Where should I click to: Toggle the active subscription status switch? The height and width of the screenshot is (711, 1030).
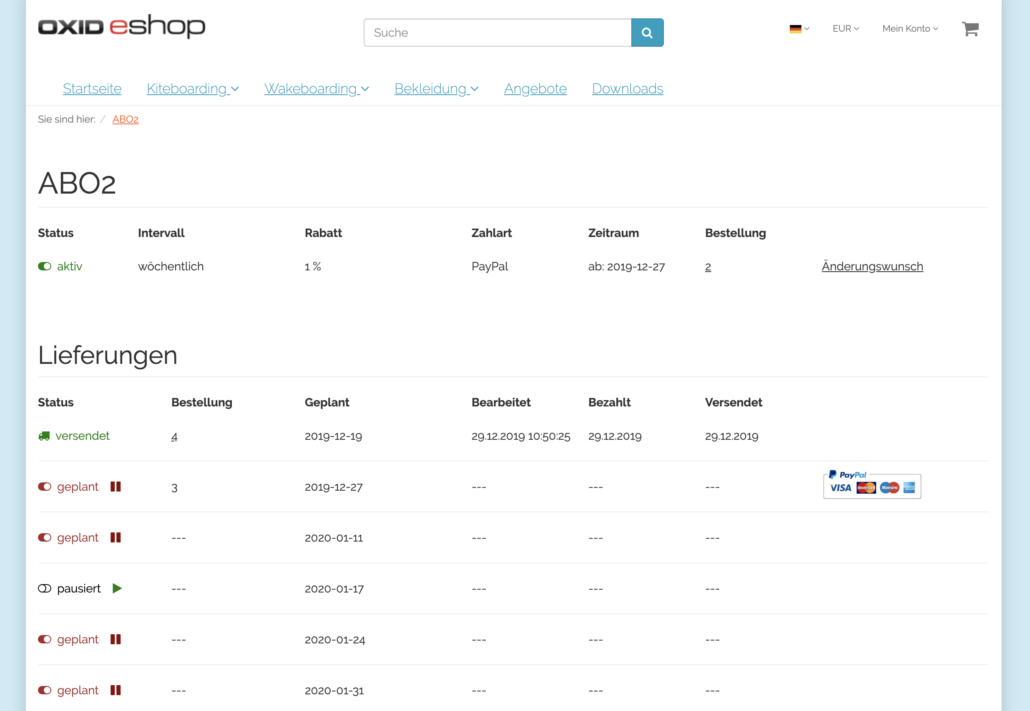(44, 267)
